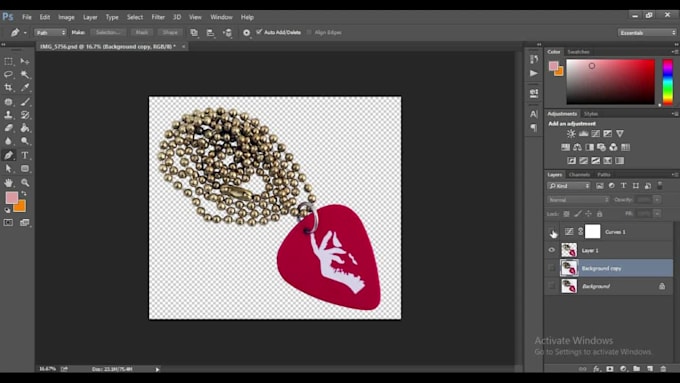
Task: Select the Clone Stamp tool
Action: 8,115
